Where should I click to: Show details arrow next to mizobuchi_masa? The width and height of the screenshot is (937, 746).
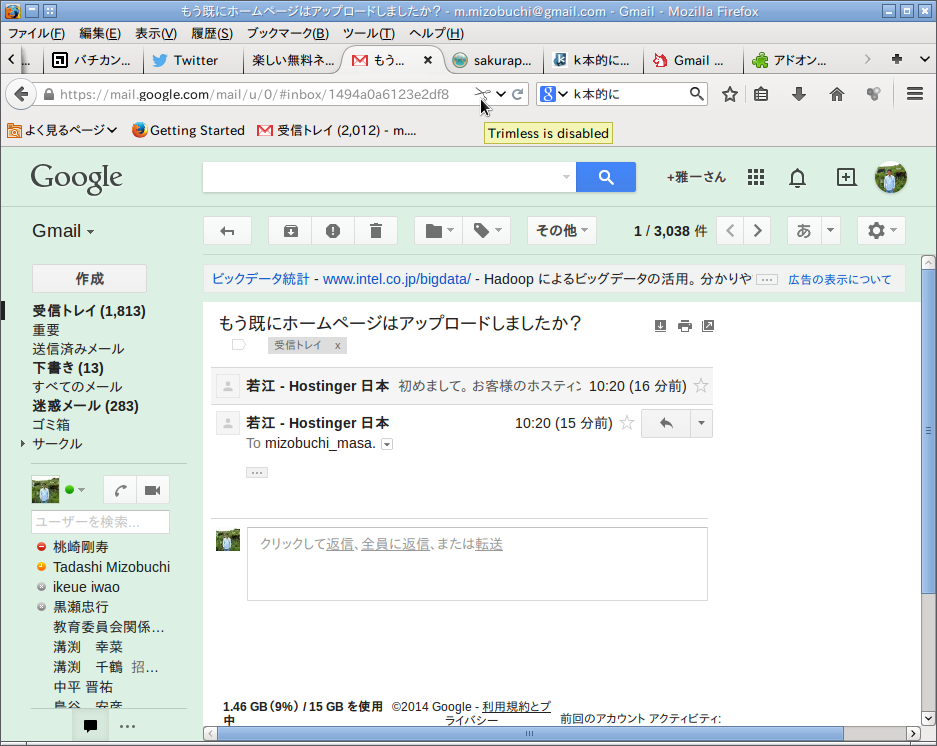pos(387,444)
